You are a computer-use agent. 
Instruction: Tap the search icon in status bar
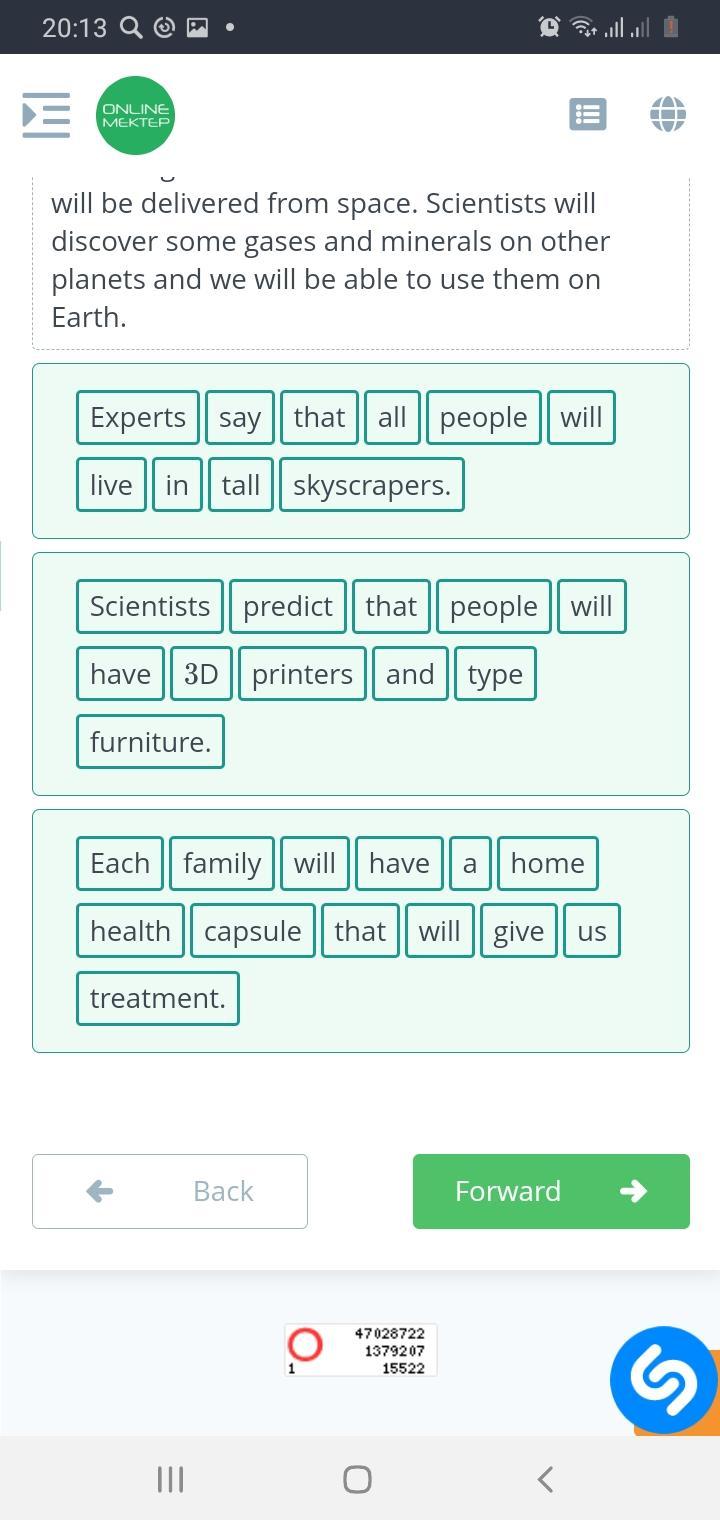tap(131, 27)
